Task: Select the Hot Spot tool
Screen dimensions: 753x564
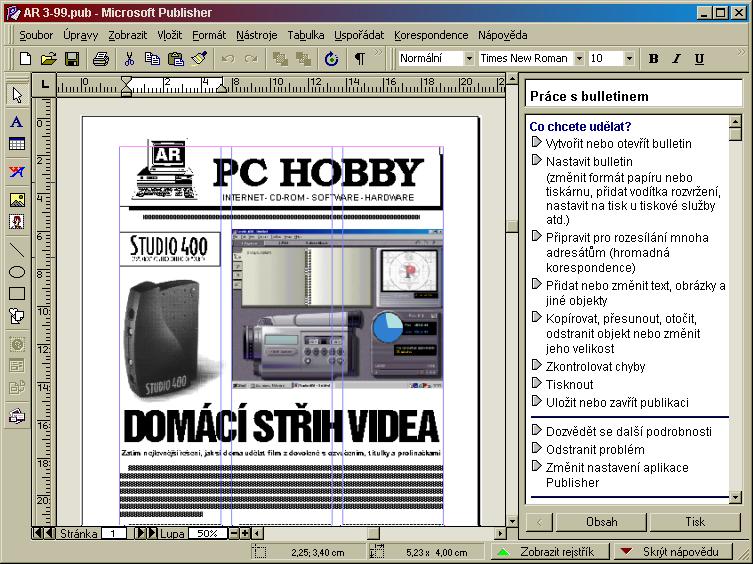Action: click(x=17, y=344)
